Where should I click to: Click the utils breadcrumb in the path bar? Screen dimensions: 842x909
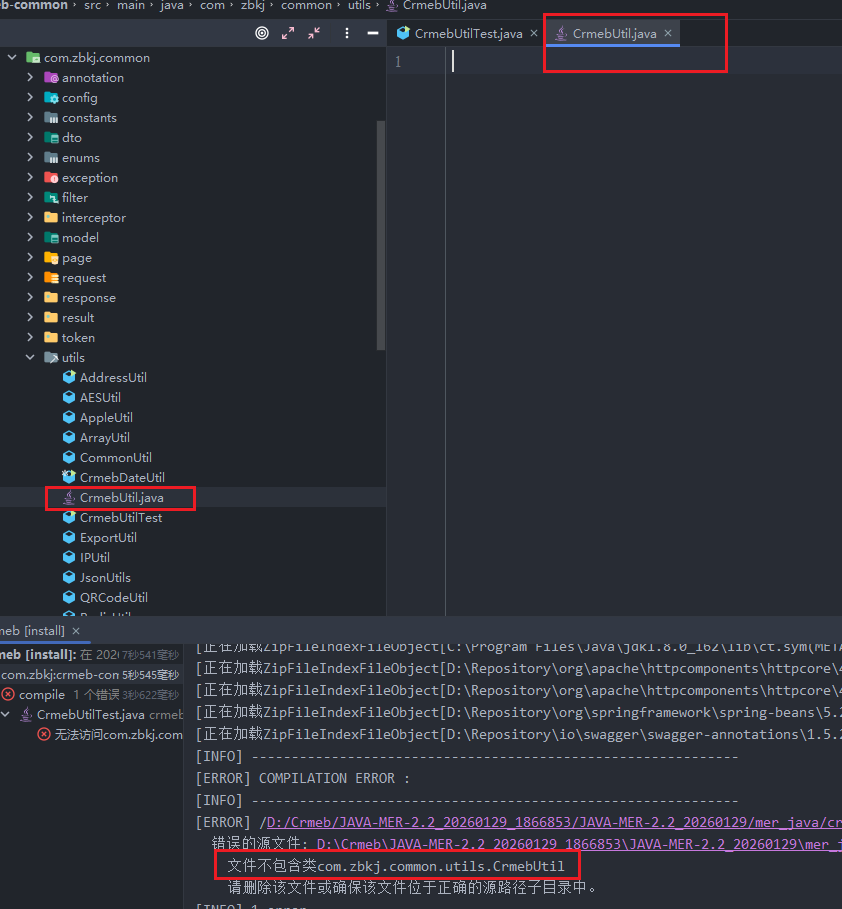(x=358, y=6)
